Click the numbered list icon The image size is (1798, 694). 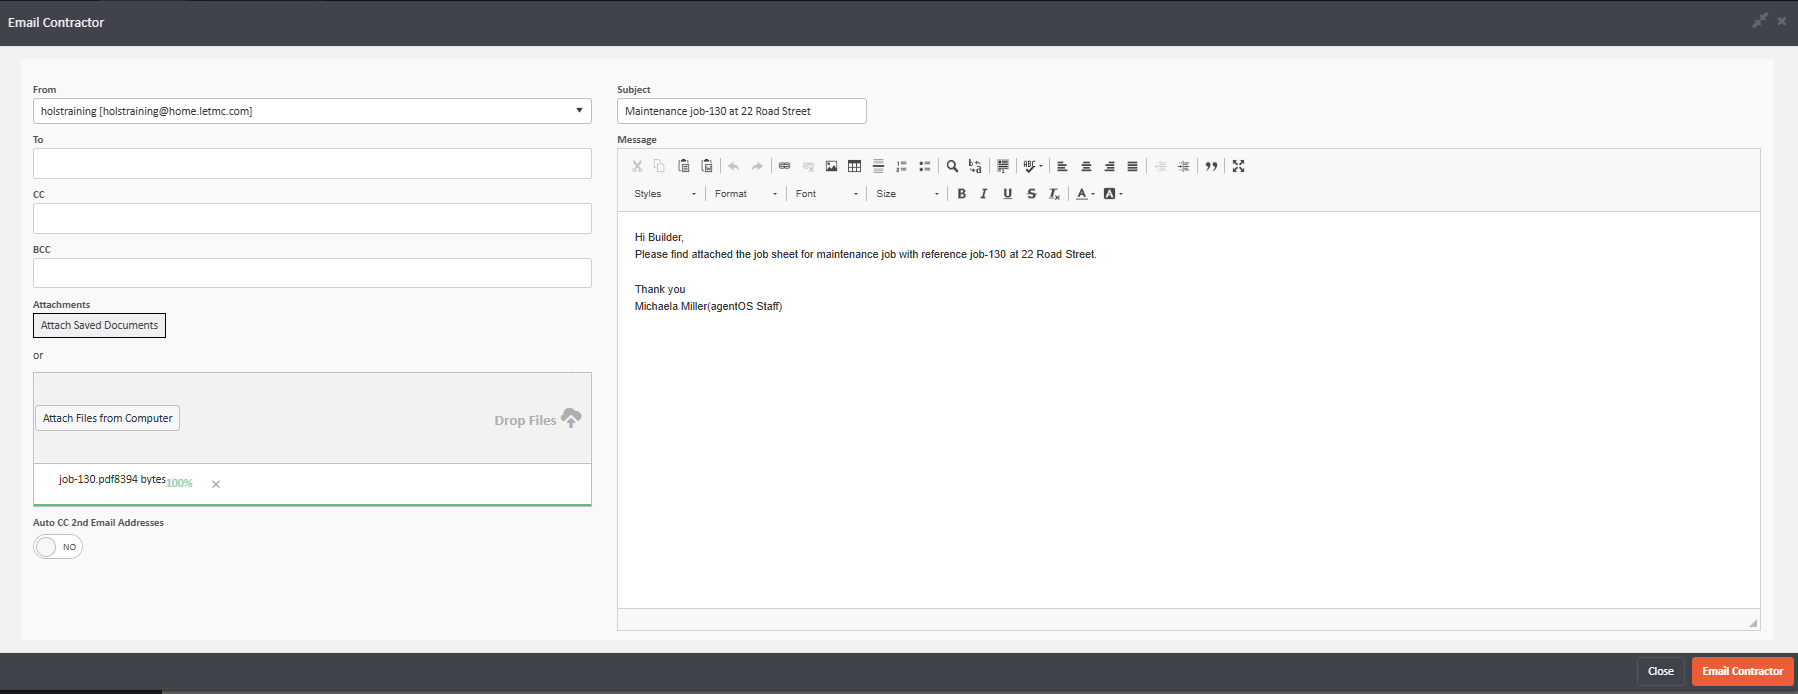tap(901, 166)
